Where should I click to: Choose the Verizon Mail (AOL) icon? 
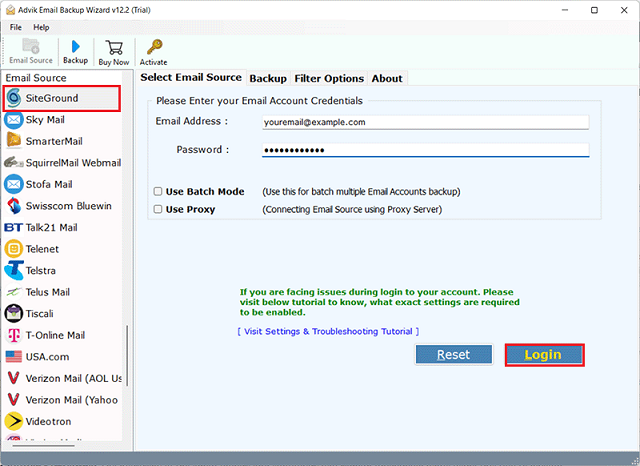(13, 378)
